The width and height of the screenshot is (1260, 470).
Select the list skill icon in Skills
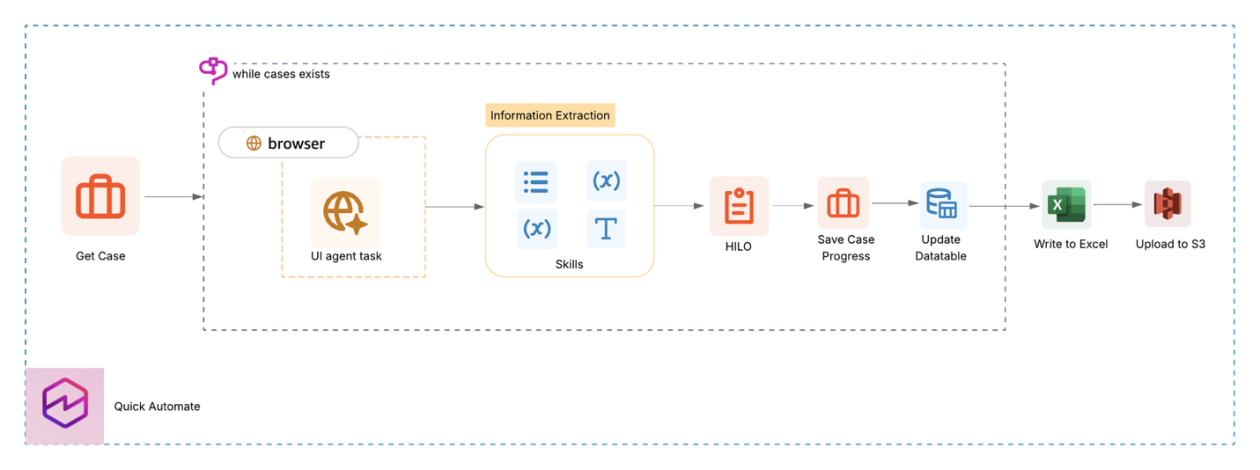(536, 182)
